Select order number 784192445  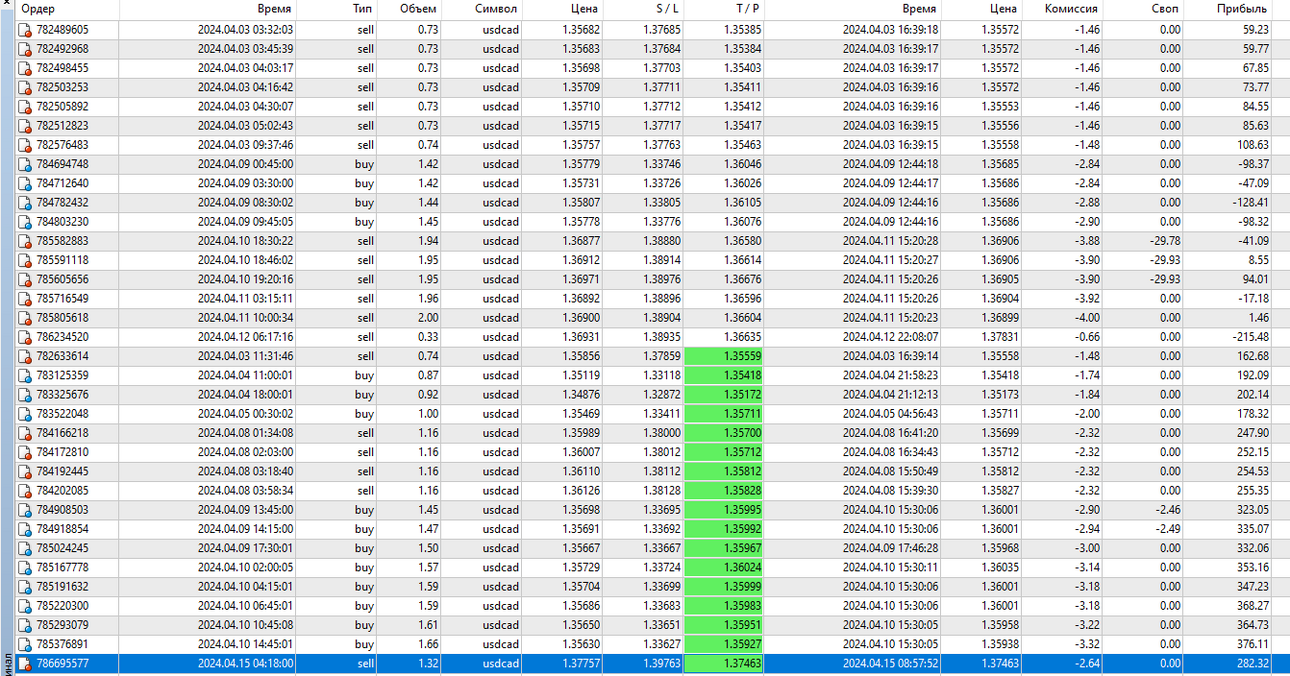(62, 472)
